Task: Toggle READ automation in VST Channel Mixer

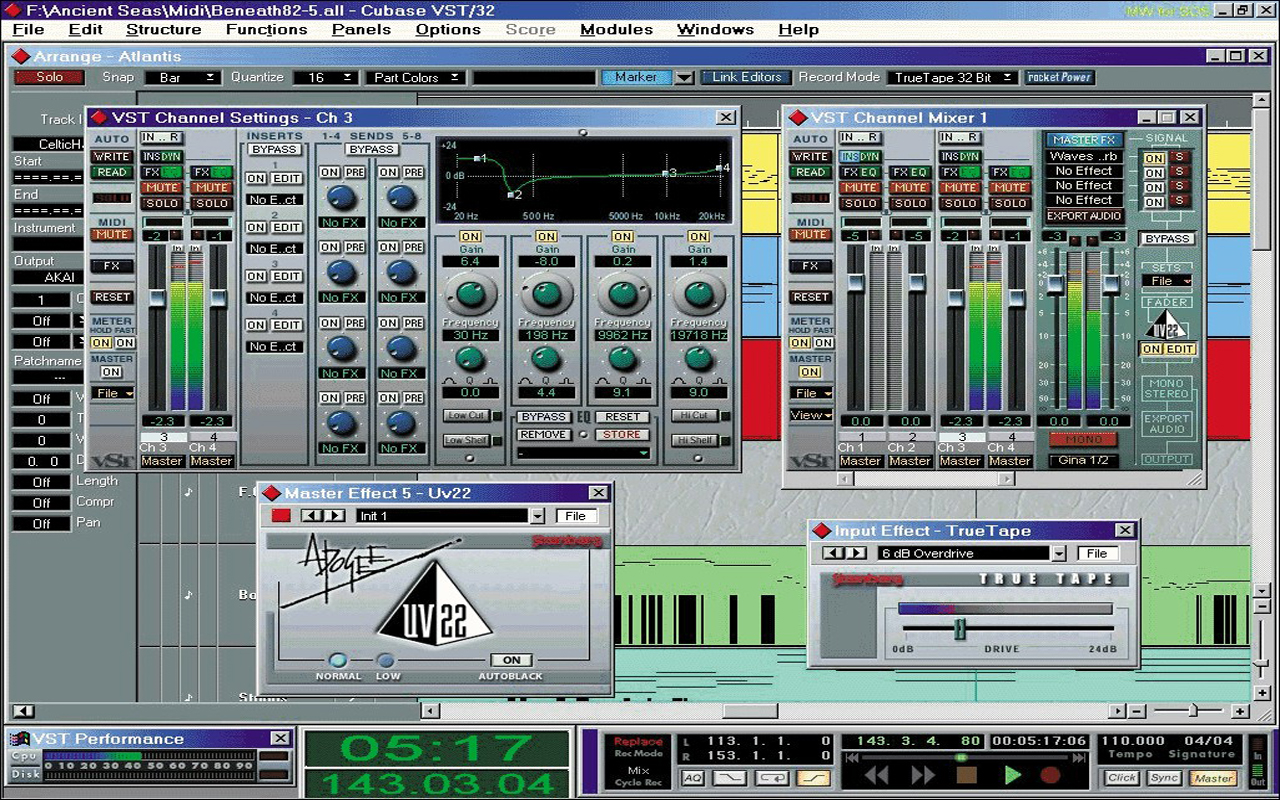Action: pyautogui.click(x=811, y=172)
